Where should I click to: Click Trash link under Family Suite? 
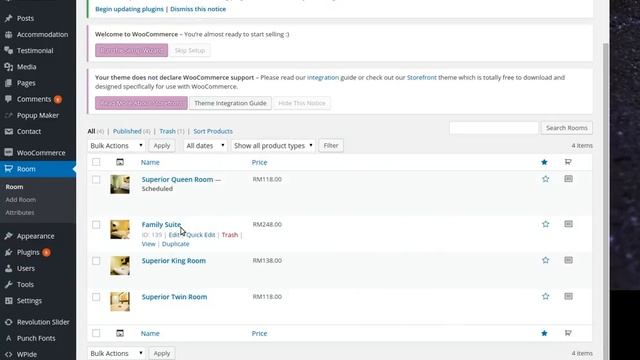[230, 235]
